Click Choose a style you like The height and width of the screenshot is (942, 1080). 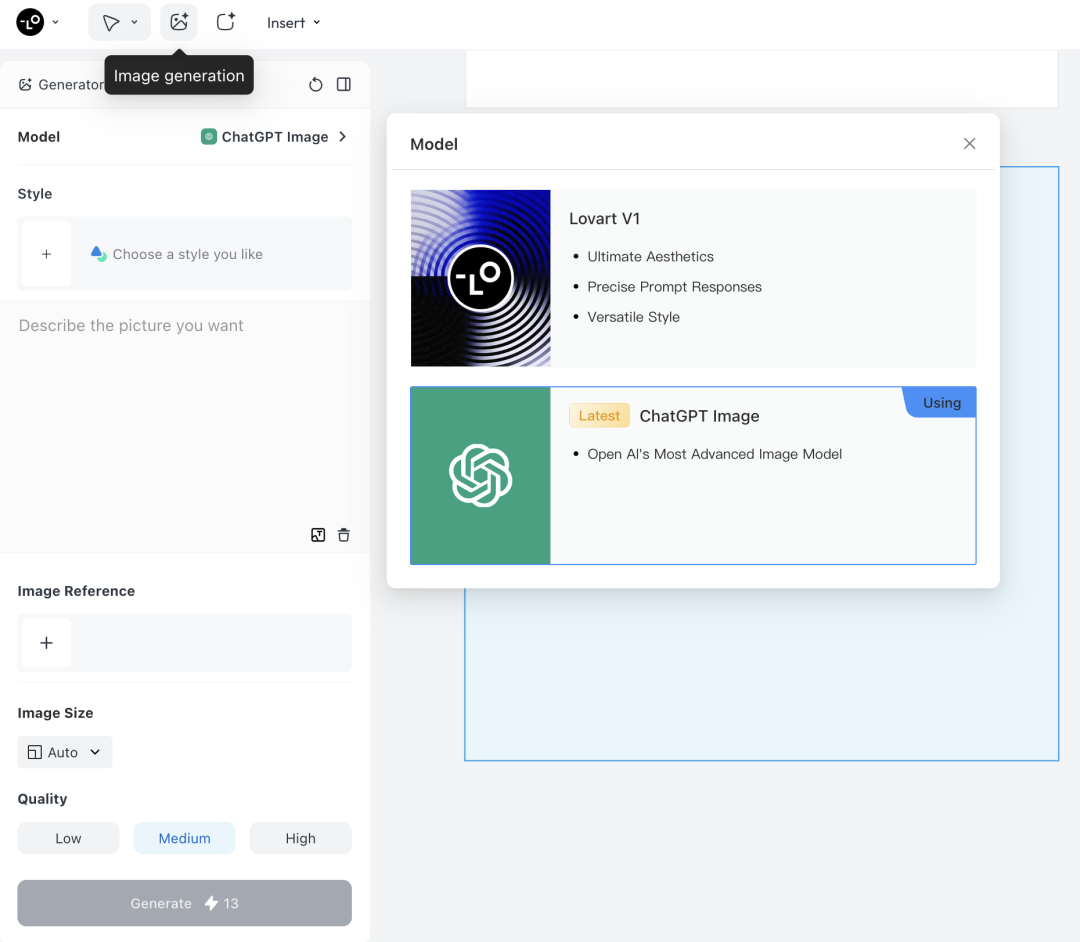(x=187, y=254)
